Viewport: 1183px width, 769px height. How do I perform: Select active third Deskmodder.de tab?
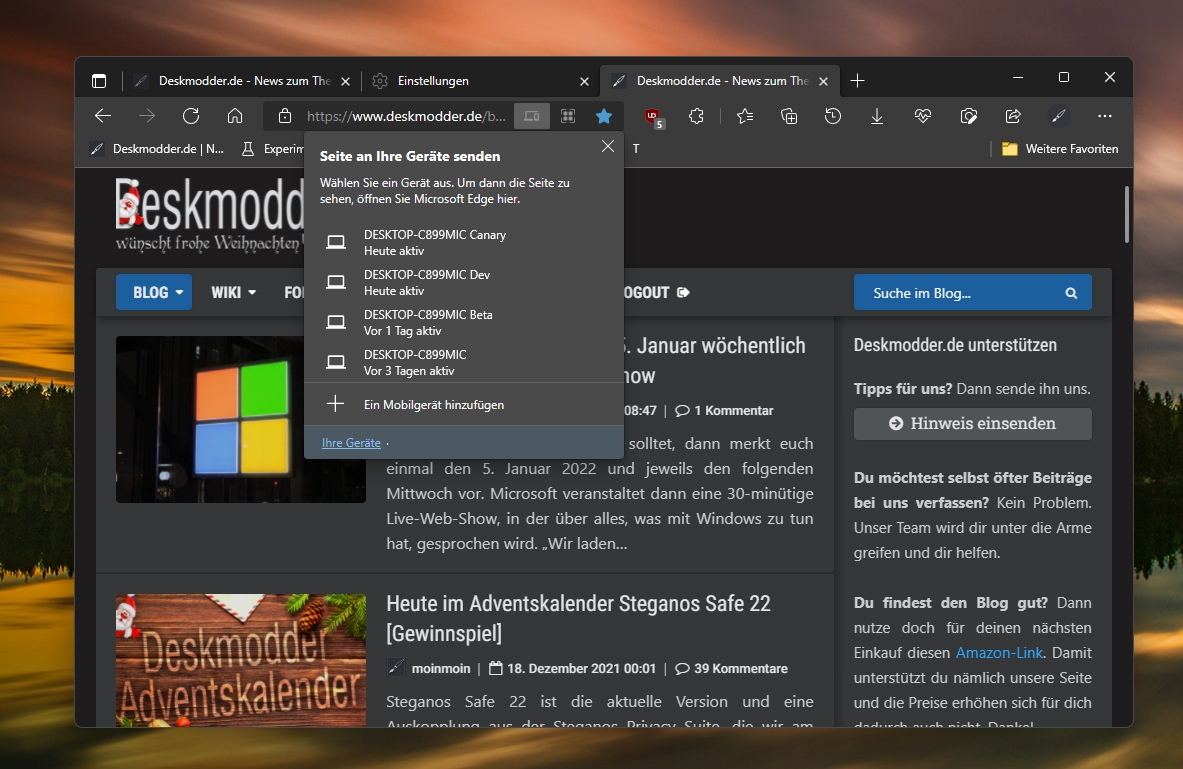[x=719, y=81]
